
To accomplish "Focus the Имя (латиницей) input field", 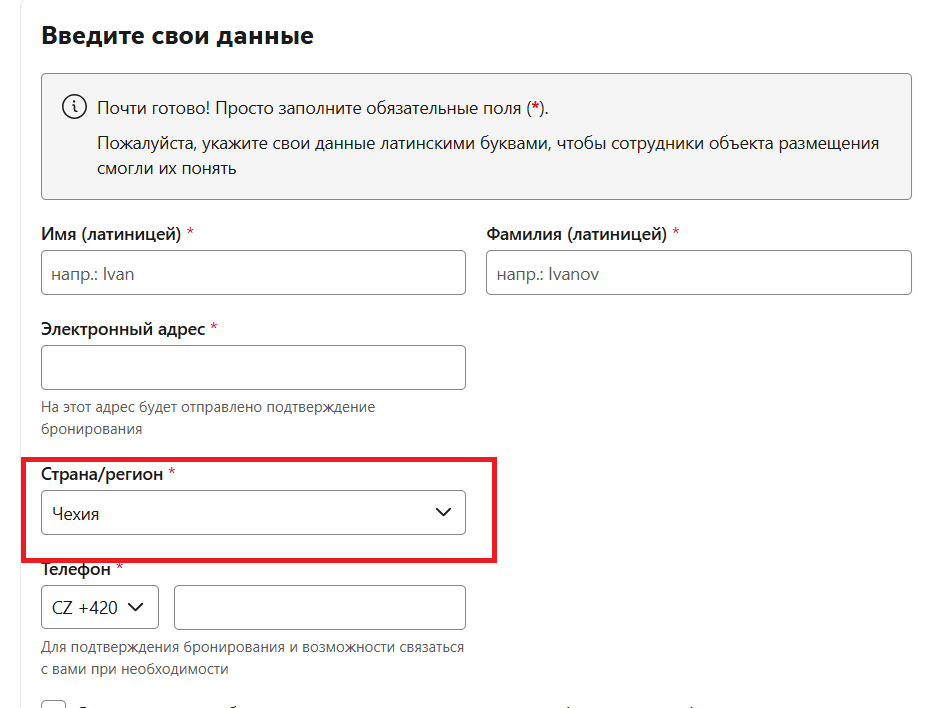I will click(x=253, y=273).
